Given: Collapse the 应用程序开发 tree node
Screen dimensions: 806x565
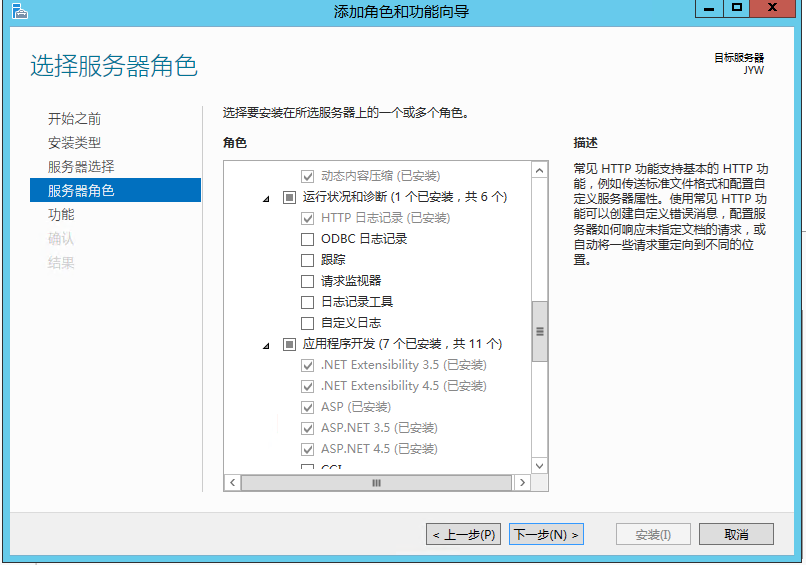Looking at the screenshot, I should point(266,345).
